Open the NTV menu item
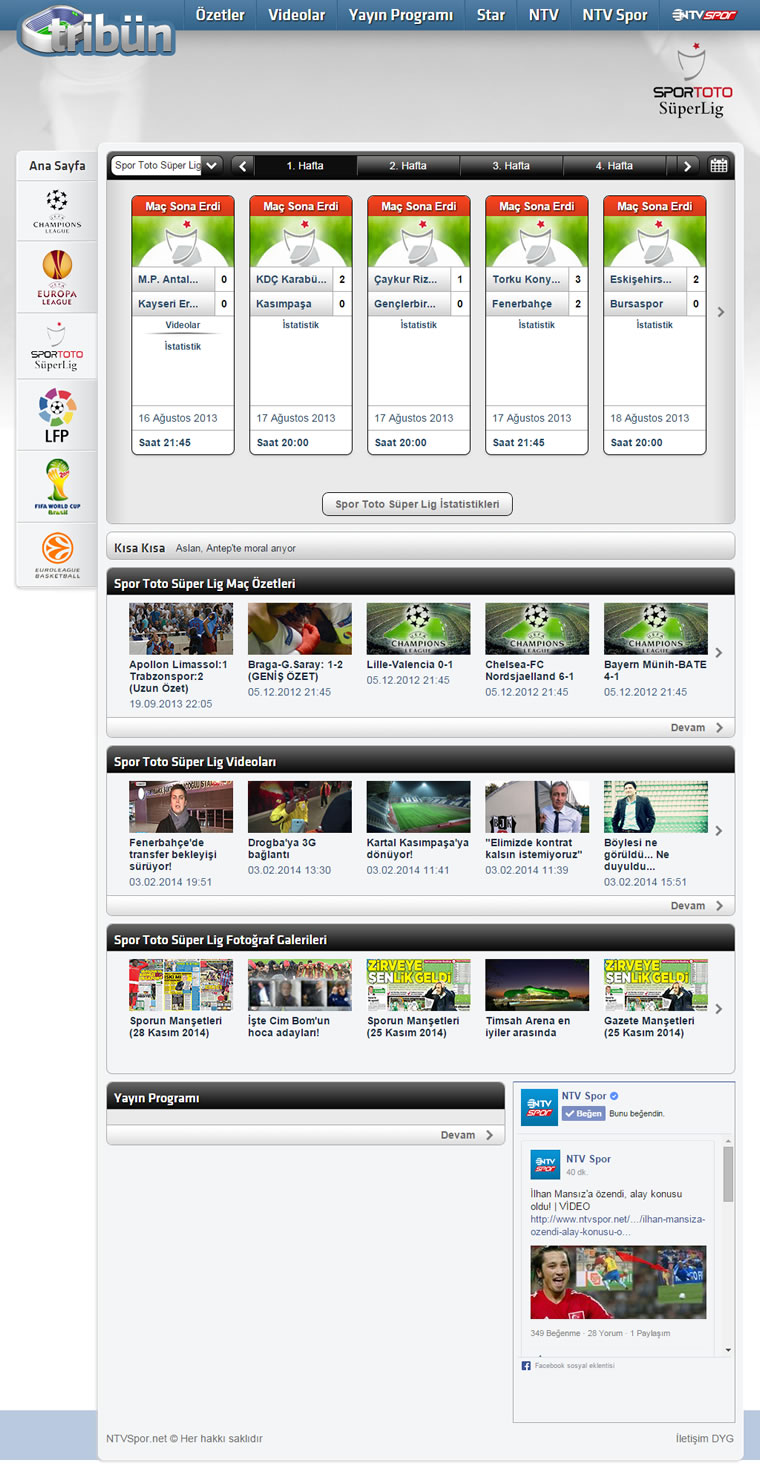Viewport: 760px width, 1475px height. 544,15
